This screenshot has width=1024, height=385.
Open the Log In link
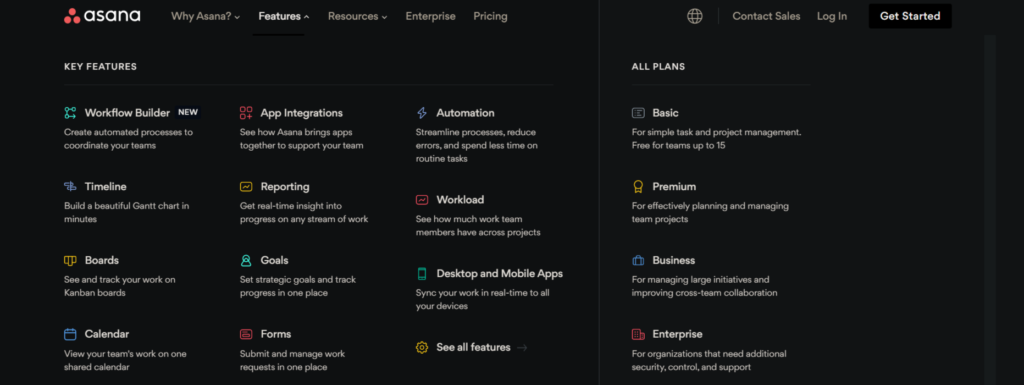[x=832, y=16]
